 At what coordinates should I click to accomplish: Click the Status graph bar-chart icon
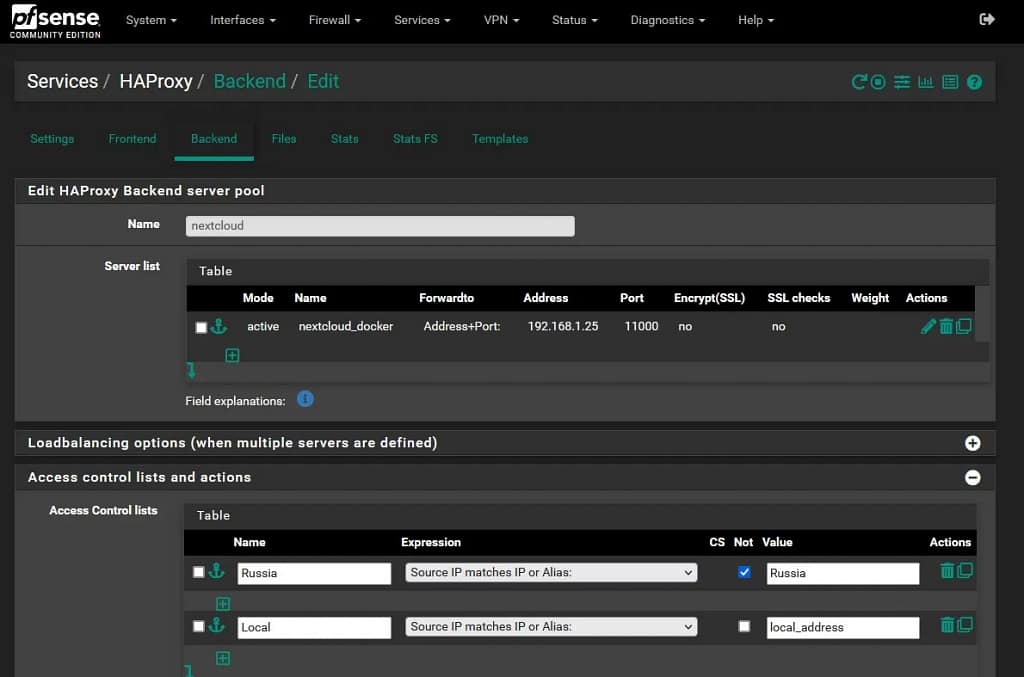(926, 82)
